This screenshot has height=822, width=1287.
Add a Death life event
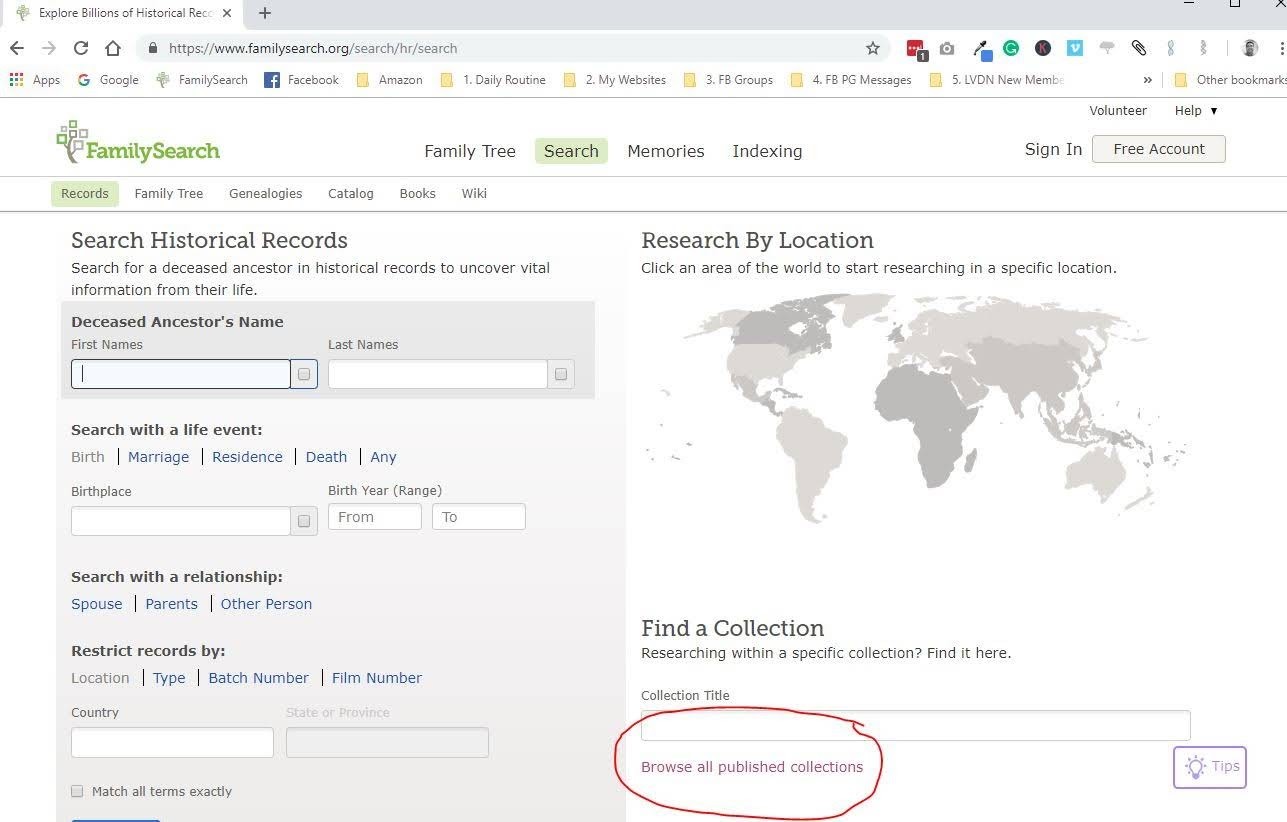point(326,457)
